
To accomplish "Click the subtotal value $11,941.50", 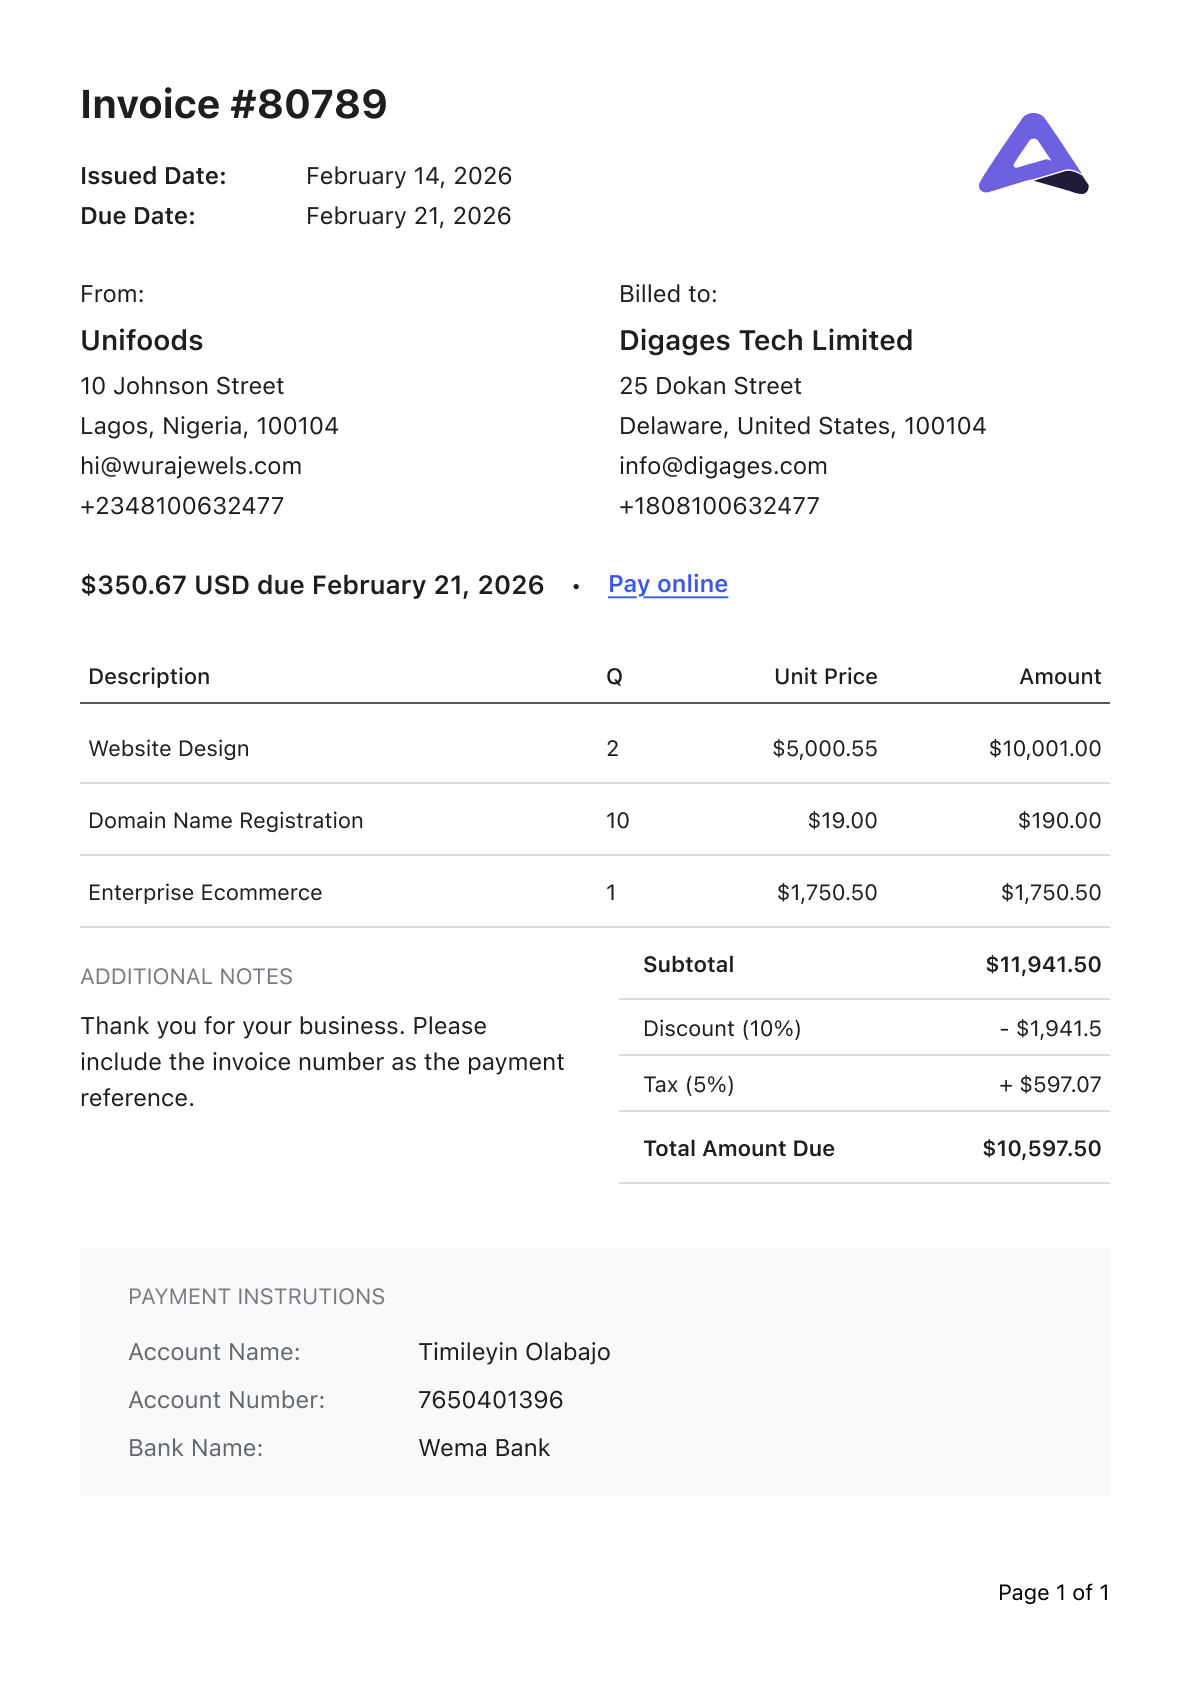I will pyautogui.click(x=1044, y=965).
